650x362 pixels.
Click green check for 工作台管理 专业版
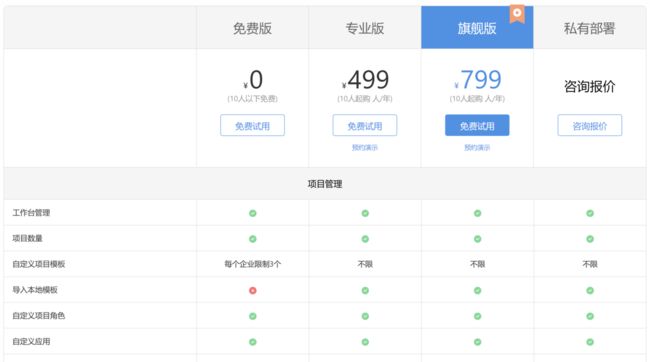pos(365,213)
